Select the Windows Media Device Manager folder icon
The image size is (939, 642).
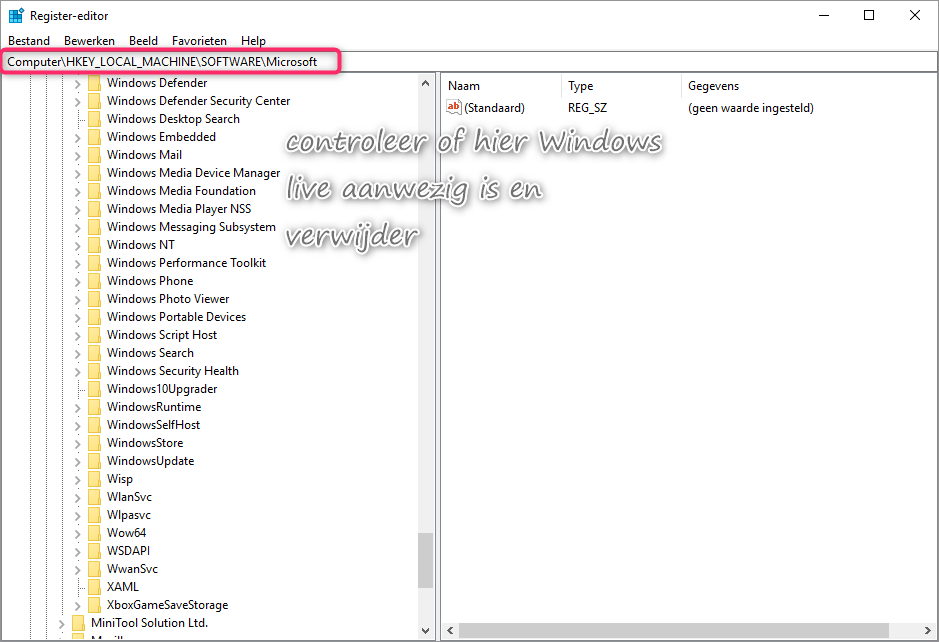point(94,172)
